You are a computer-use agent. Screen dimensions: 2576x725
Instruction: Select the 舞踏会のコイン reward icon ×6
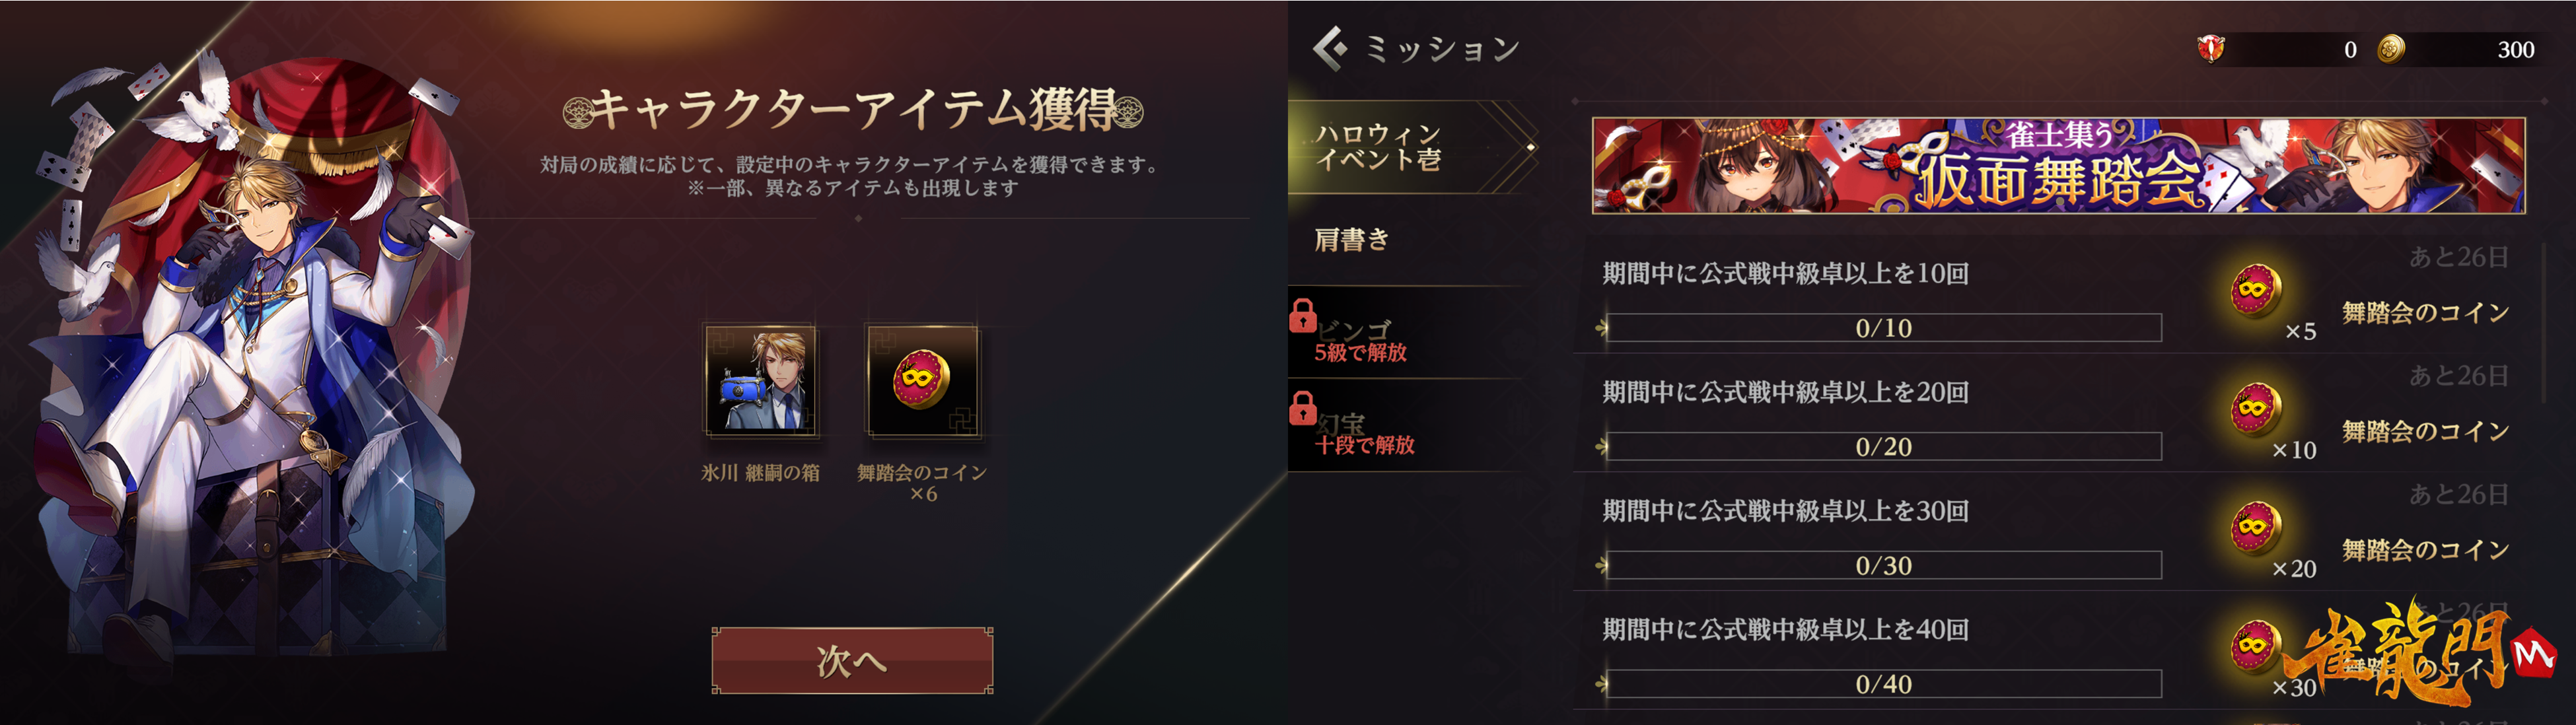[922, 381]
